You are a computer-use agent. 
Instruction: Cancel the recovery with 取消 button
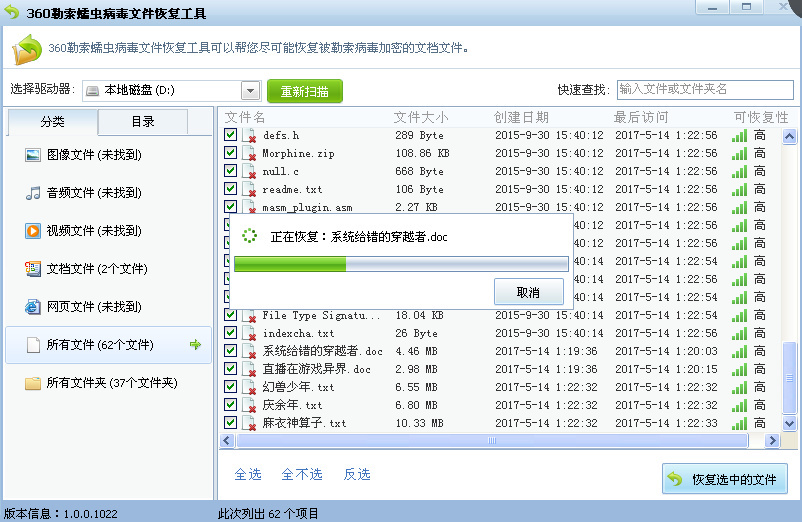click(x=528, y=293)
